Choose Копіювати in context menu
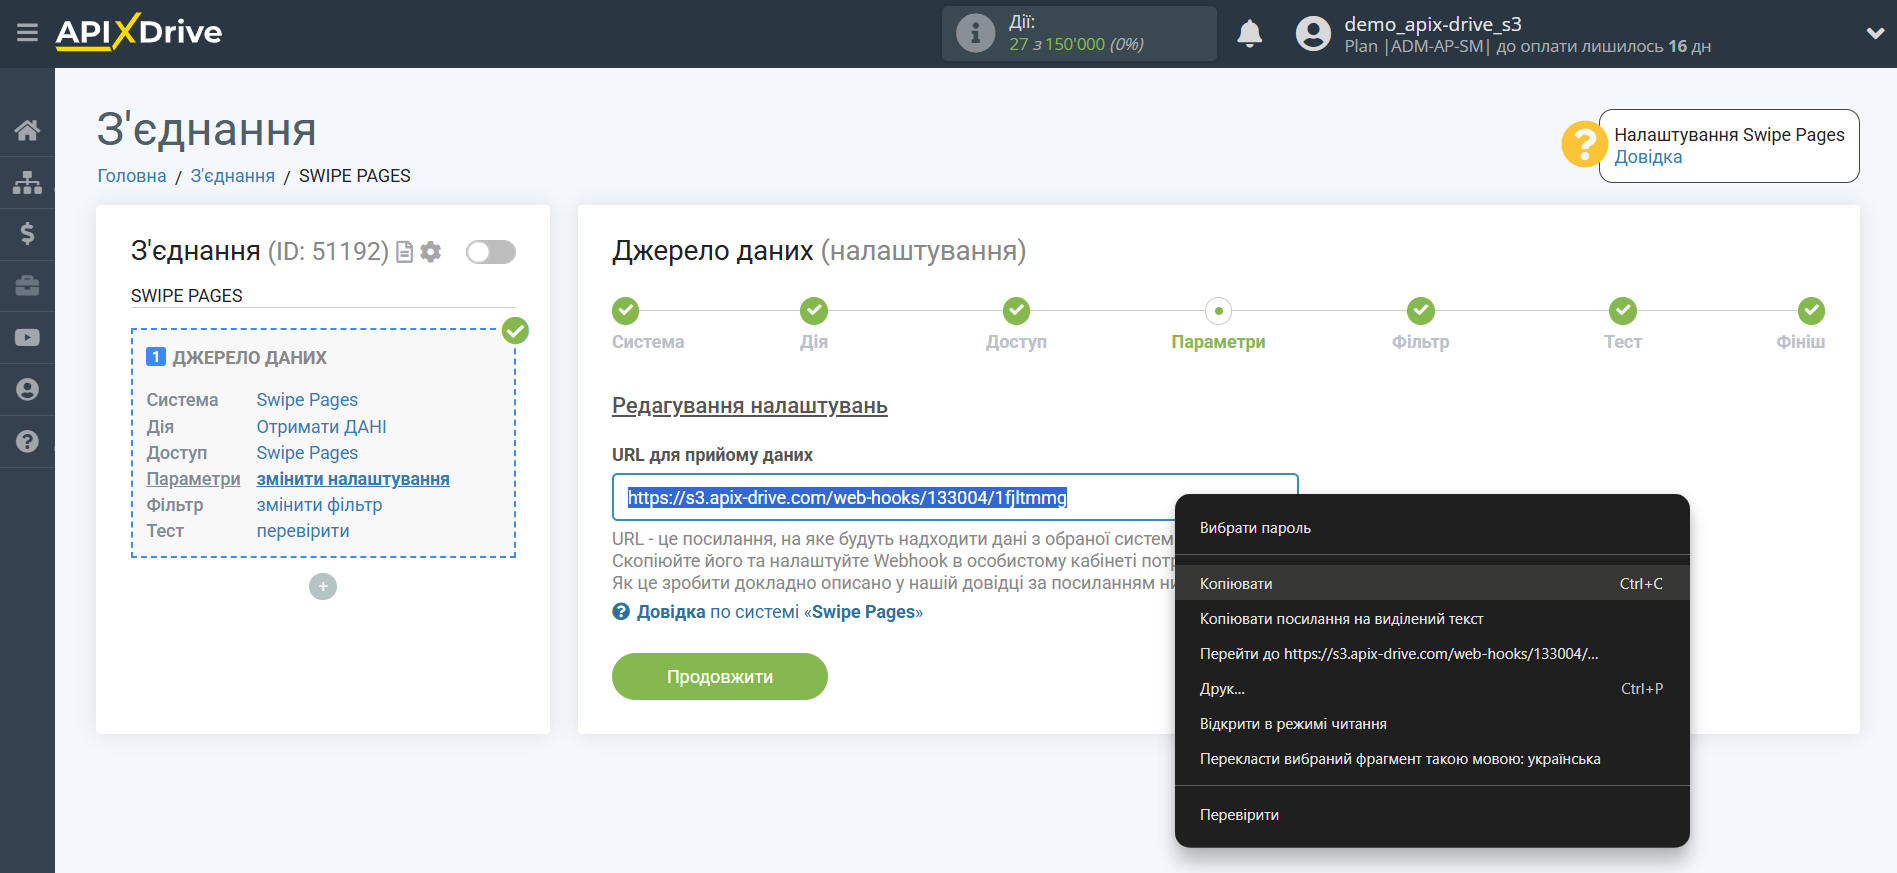 [1432, 583]
